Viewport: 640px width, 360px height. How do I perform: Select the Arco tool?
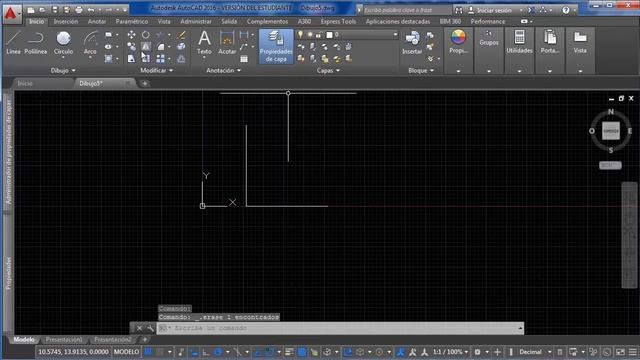(90, 43)
